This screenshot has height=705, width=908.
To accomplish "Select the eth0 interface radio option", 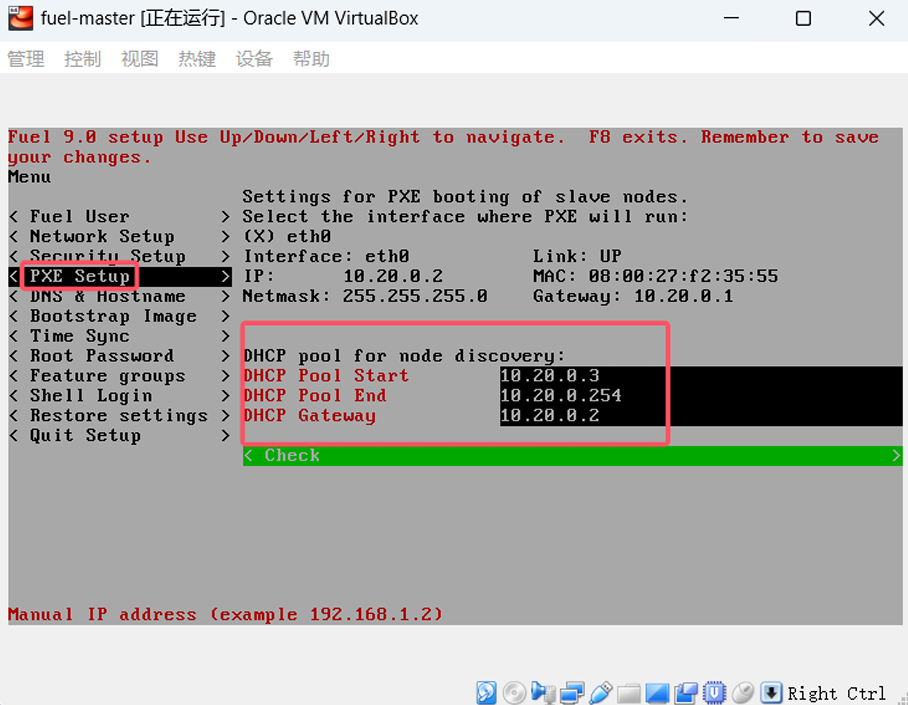I will (x=287, y=236).
